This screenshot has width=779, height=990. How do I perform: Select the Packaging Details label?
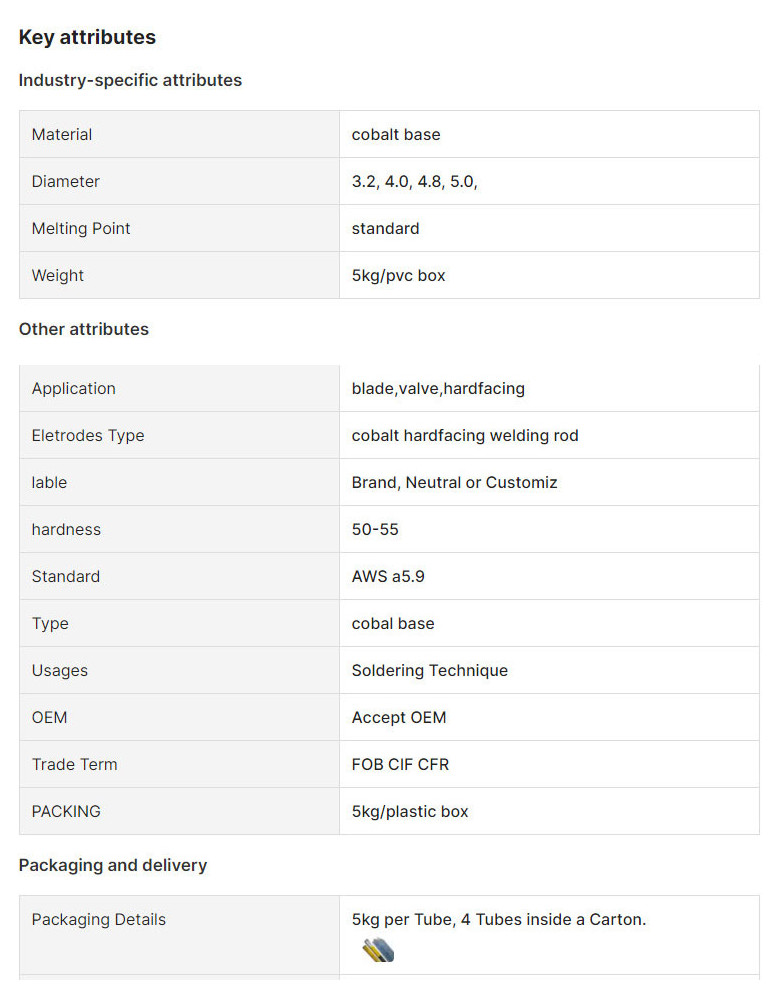tap(99, 919)
